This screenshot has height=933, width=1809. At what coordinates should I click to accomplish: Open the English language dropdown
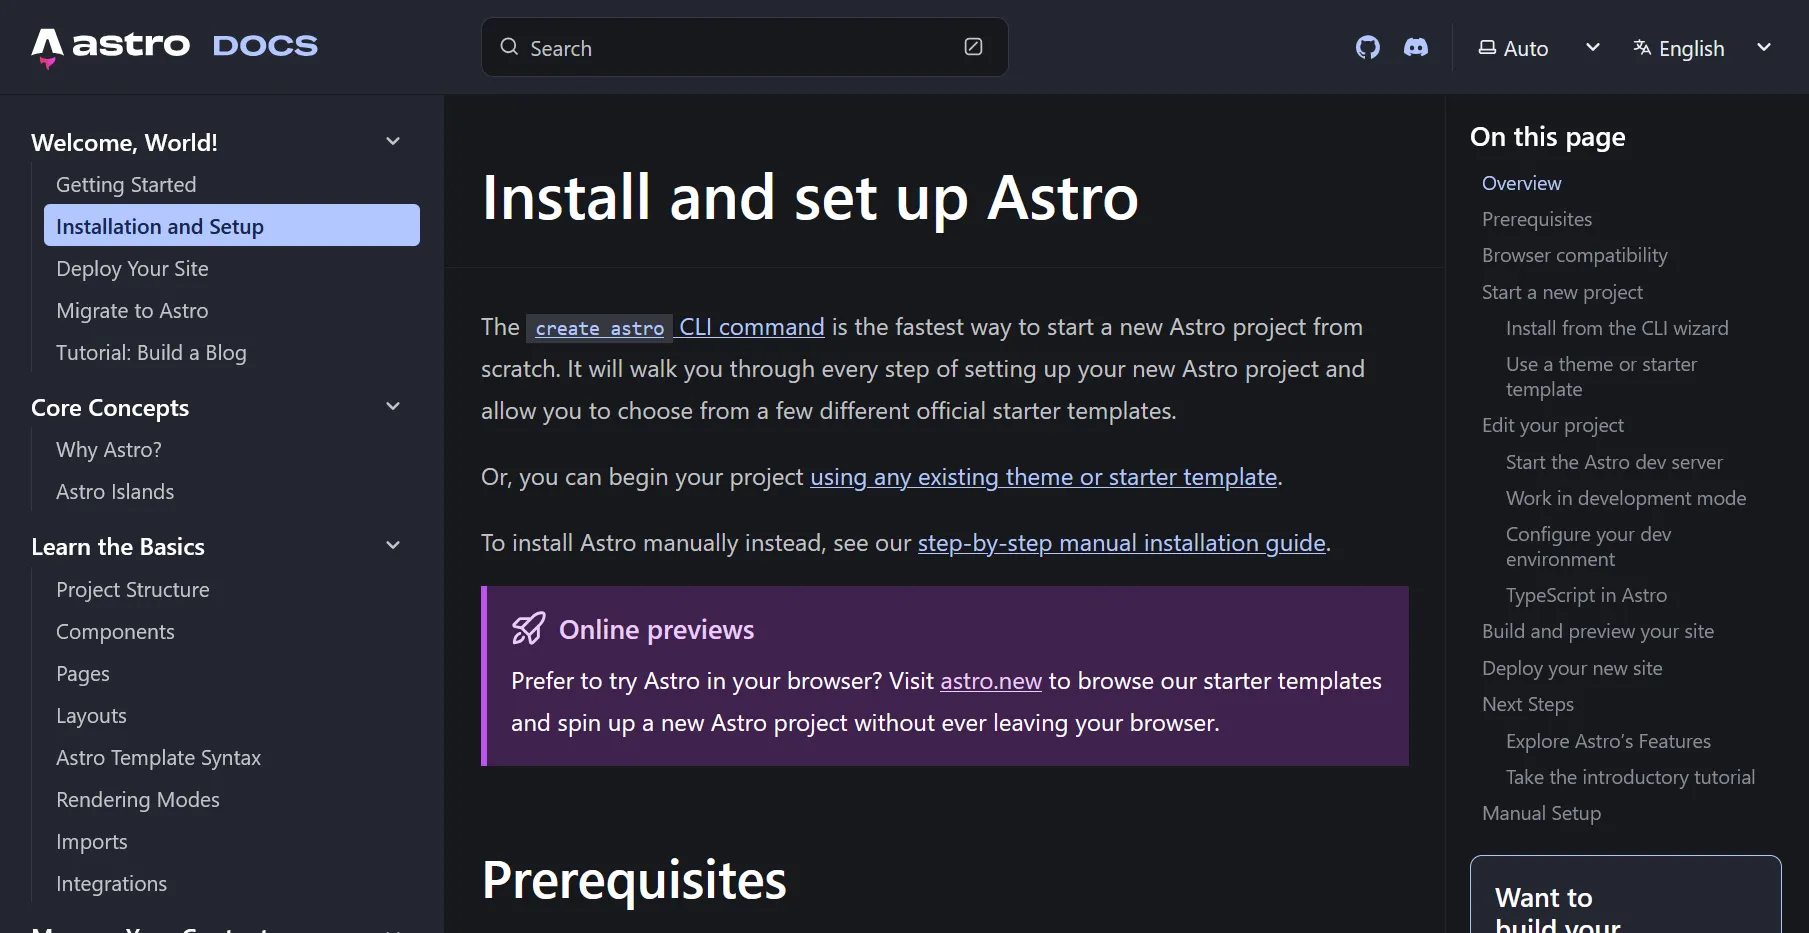pos(1702,48)
